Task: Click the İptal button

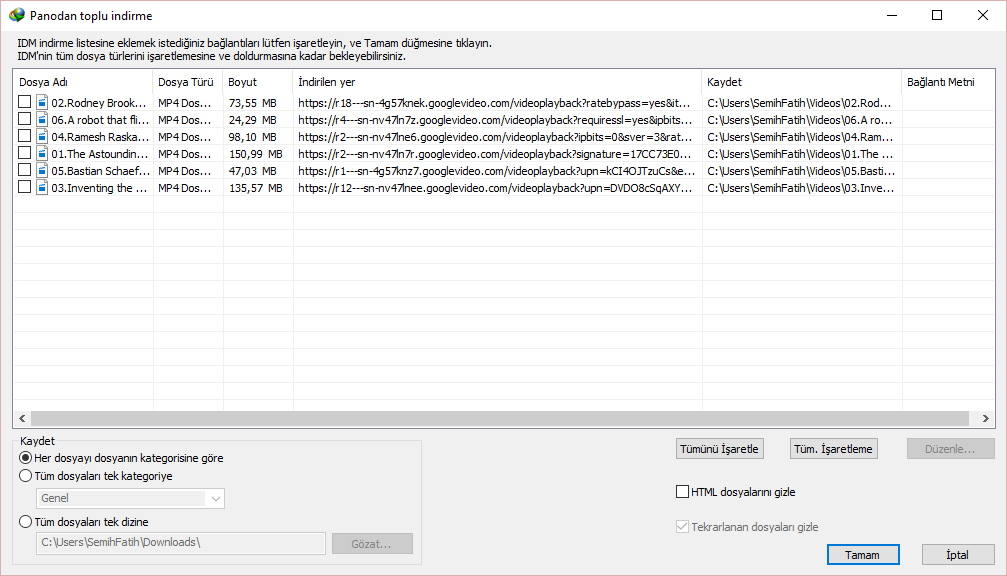Action: 957,555
